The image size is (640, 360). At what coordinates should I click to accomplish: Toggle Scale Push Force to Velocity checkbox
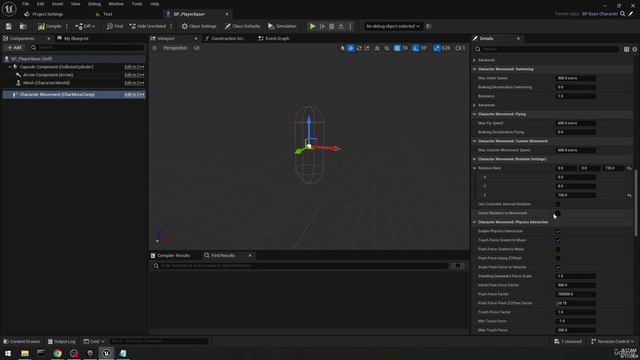(558, 267)
